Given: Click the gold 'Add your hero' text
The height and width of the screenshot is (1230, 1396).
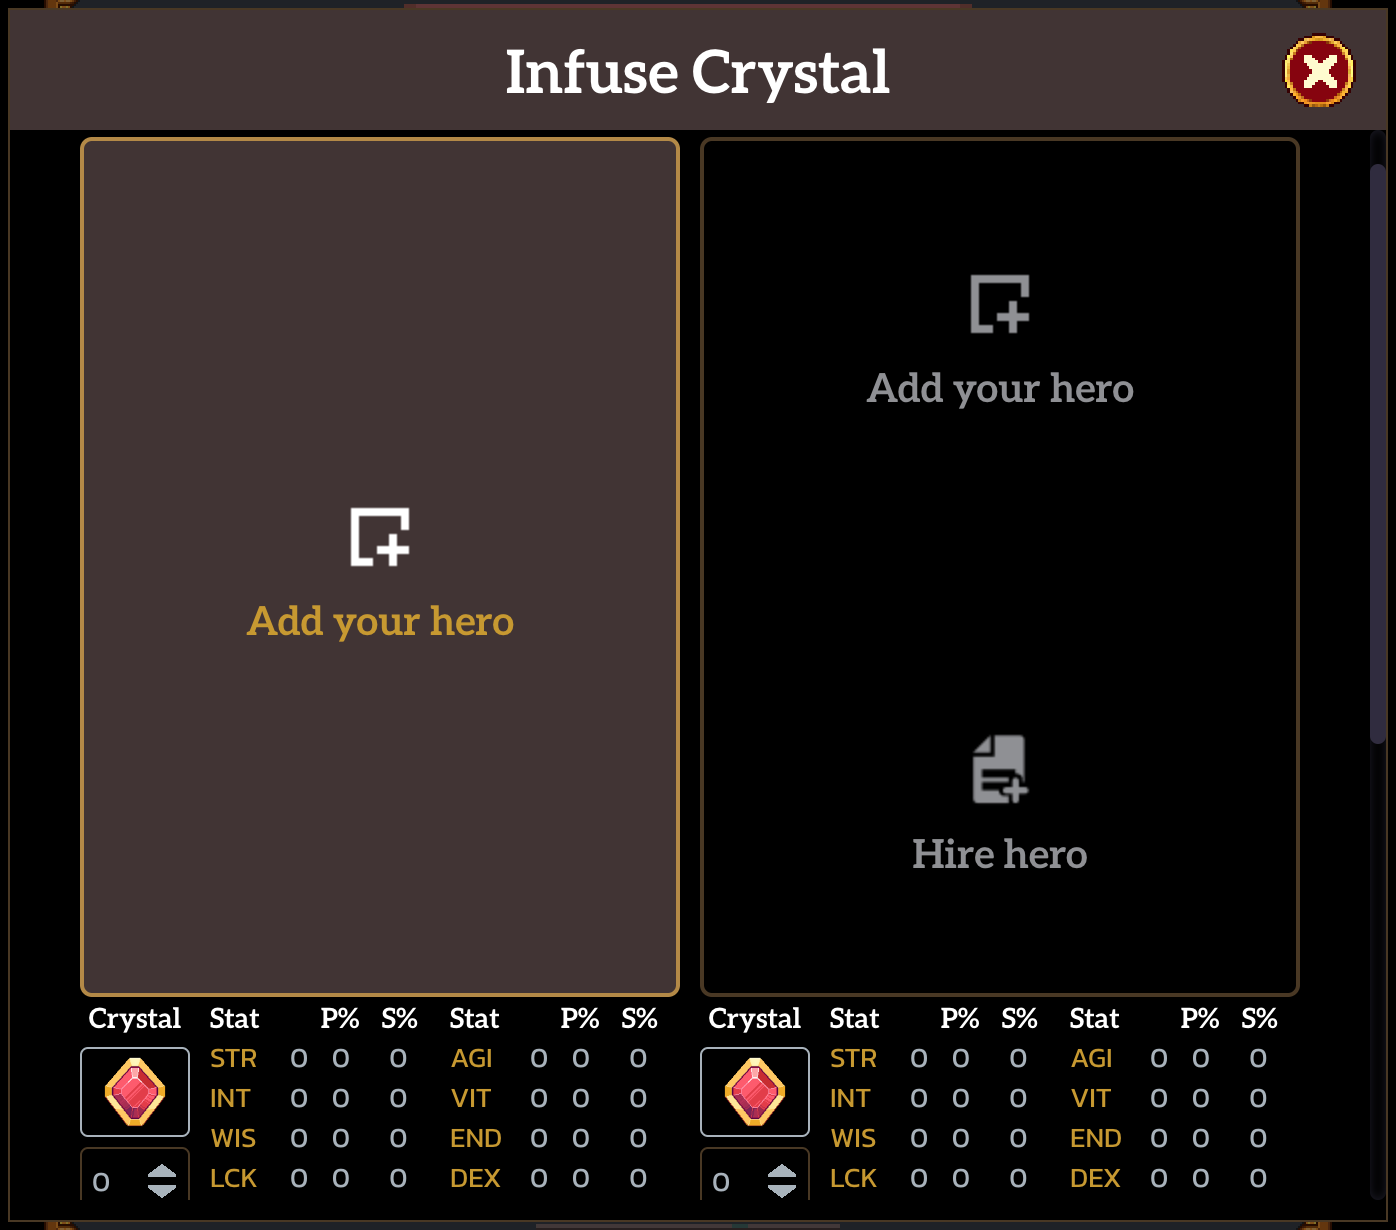Looking at the screenshot, I should [380, 621].
